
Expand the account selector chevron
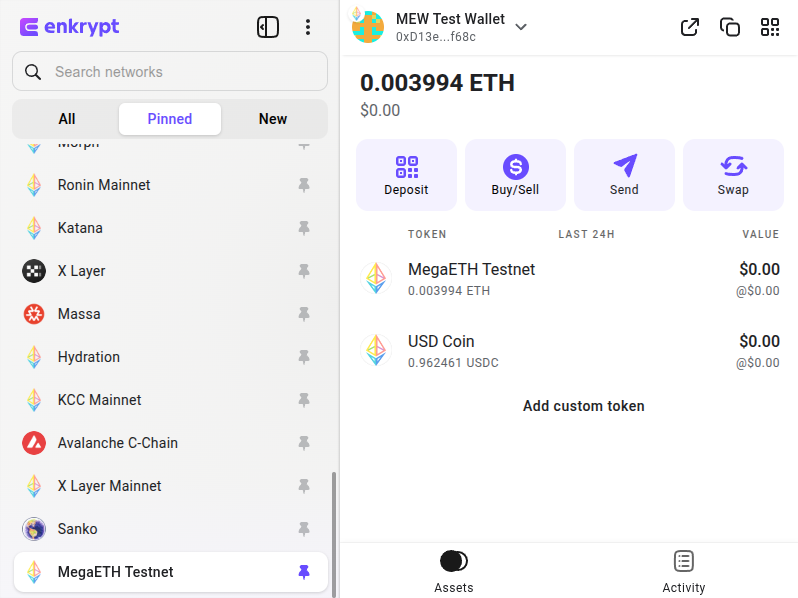pos(521,27)
